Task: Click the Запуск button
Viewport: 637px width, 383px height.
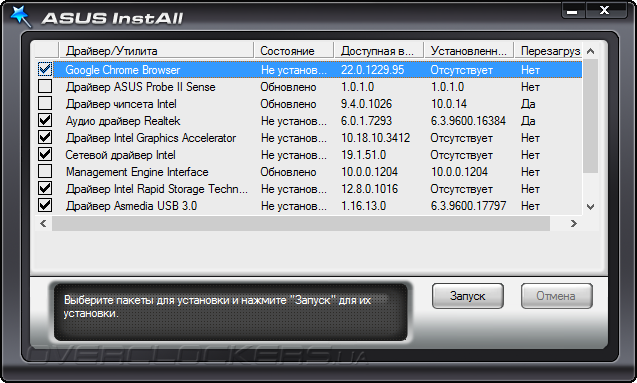Action: 468,296
